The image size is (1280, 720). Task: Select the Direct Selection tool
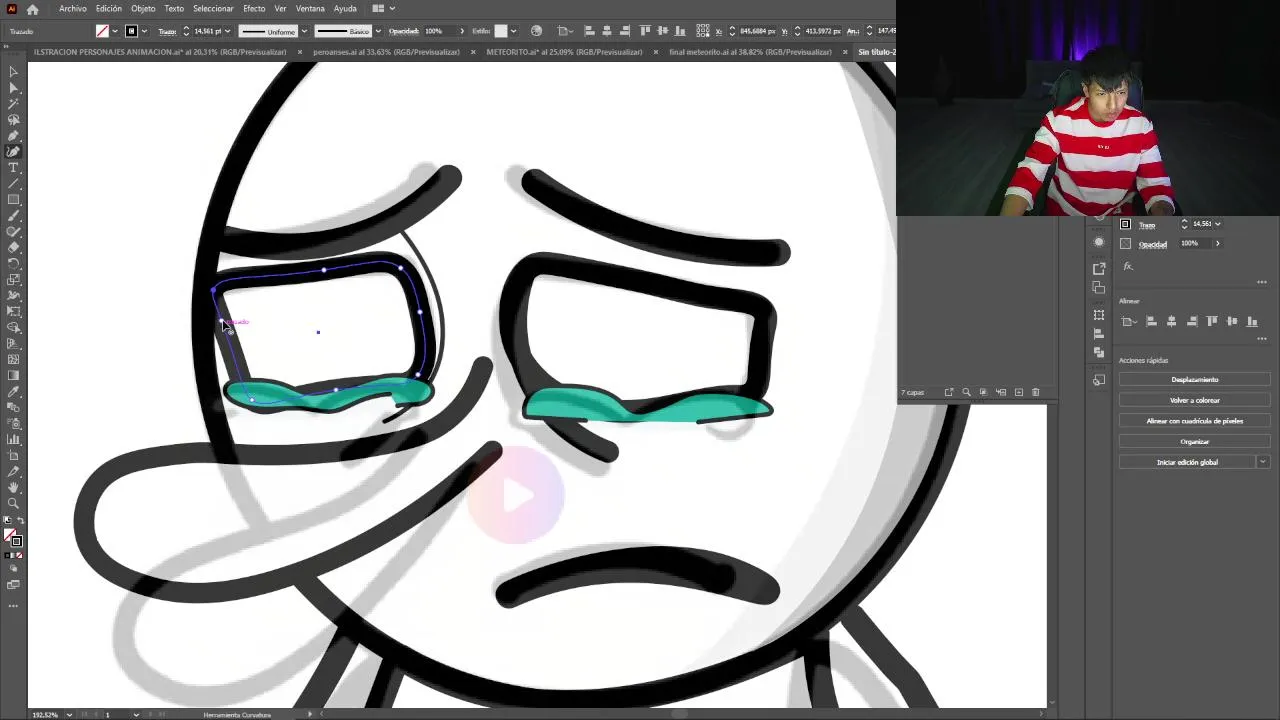(13, 88)
